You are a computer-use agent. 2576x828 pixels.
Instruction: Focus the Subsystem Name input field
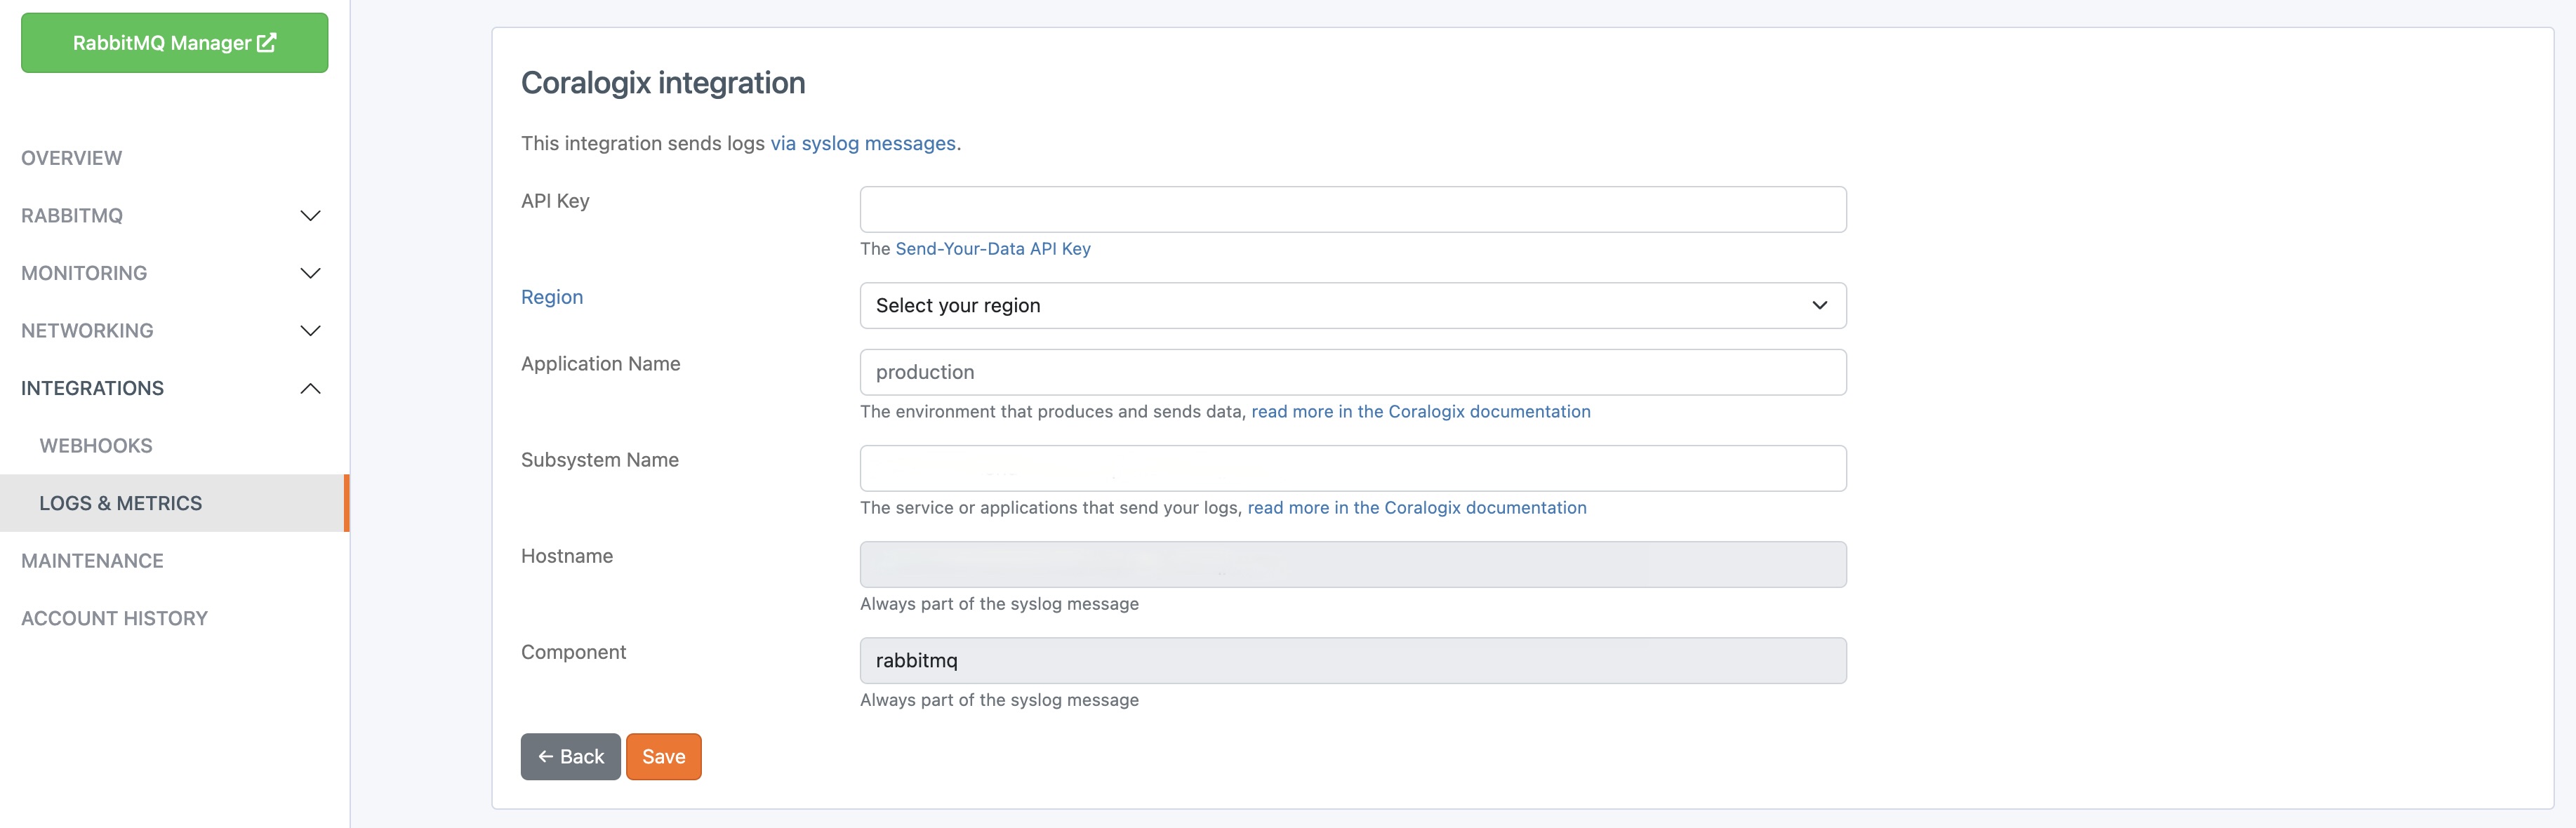pos(1353,468)
